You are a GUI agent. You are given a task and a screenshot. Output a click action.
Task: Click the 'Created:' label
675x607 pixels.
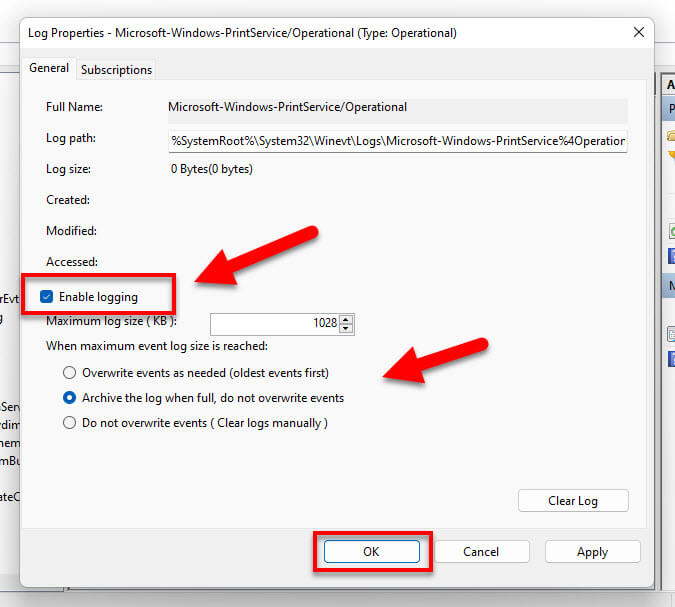[68, 200]
